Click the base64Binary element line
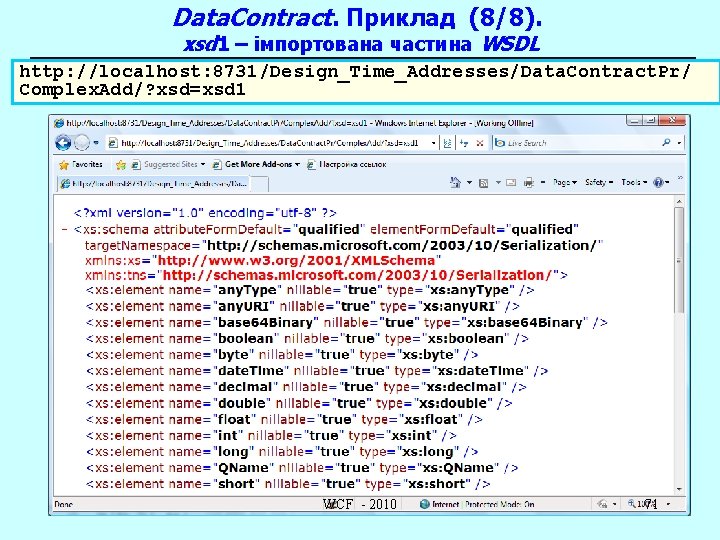This screenshot has width=720, height=540. pos(347,322)
